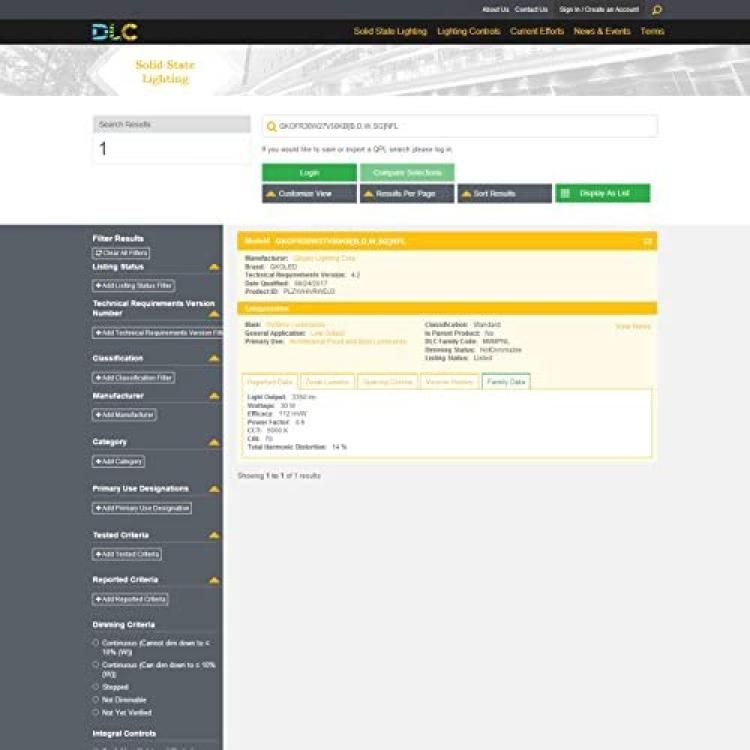Collapse the Classification filter section
750x750 pixels.
[x=214, y=358]
